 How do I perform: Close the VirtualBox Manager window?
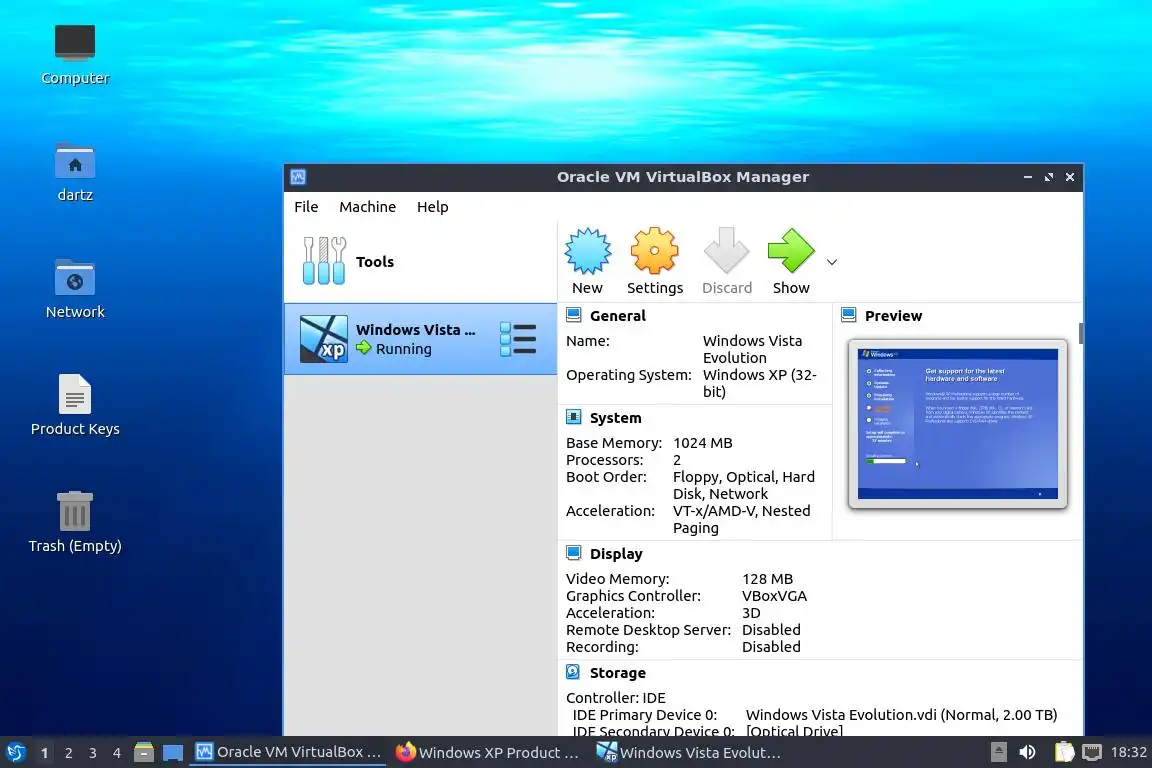(x=1070, y=177)
